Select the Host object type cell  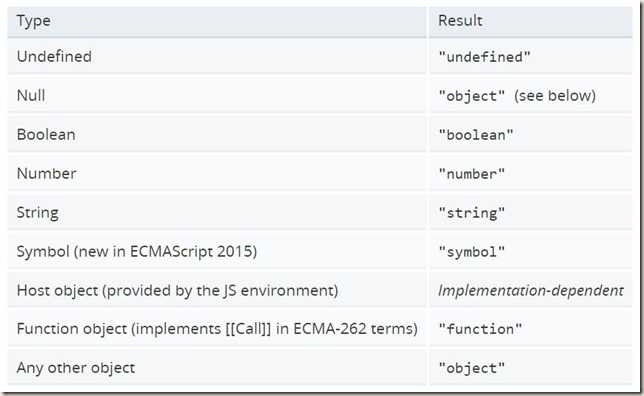tap(217, 290)
